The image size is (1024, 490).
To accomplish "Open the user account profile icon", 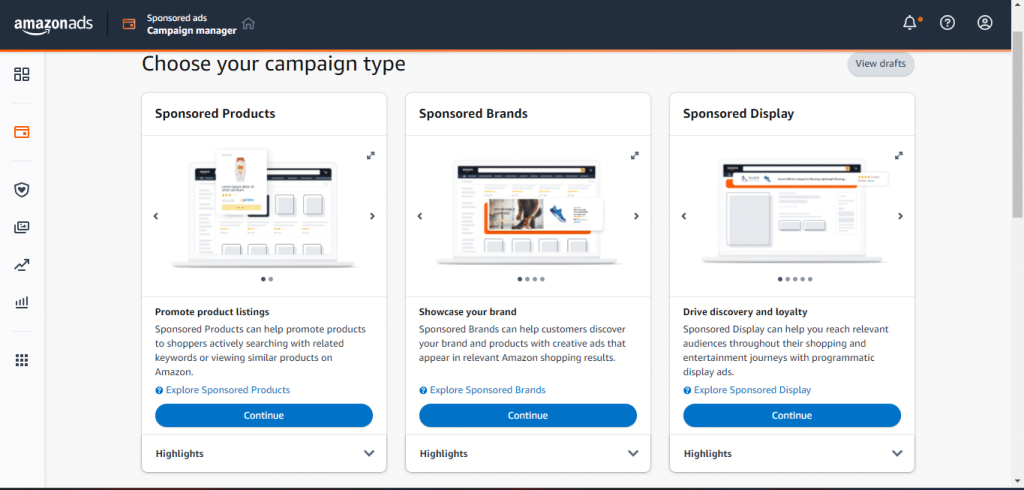I will click(x=984, y=23).
